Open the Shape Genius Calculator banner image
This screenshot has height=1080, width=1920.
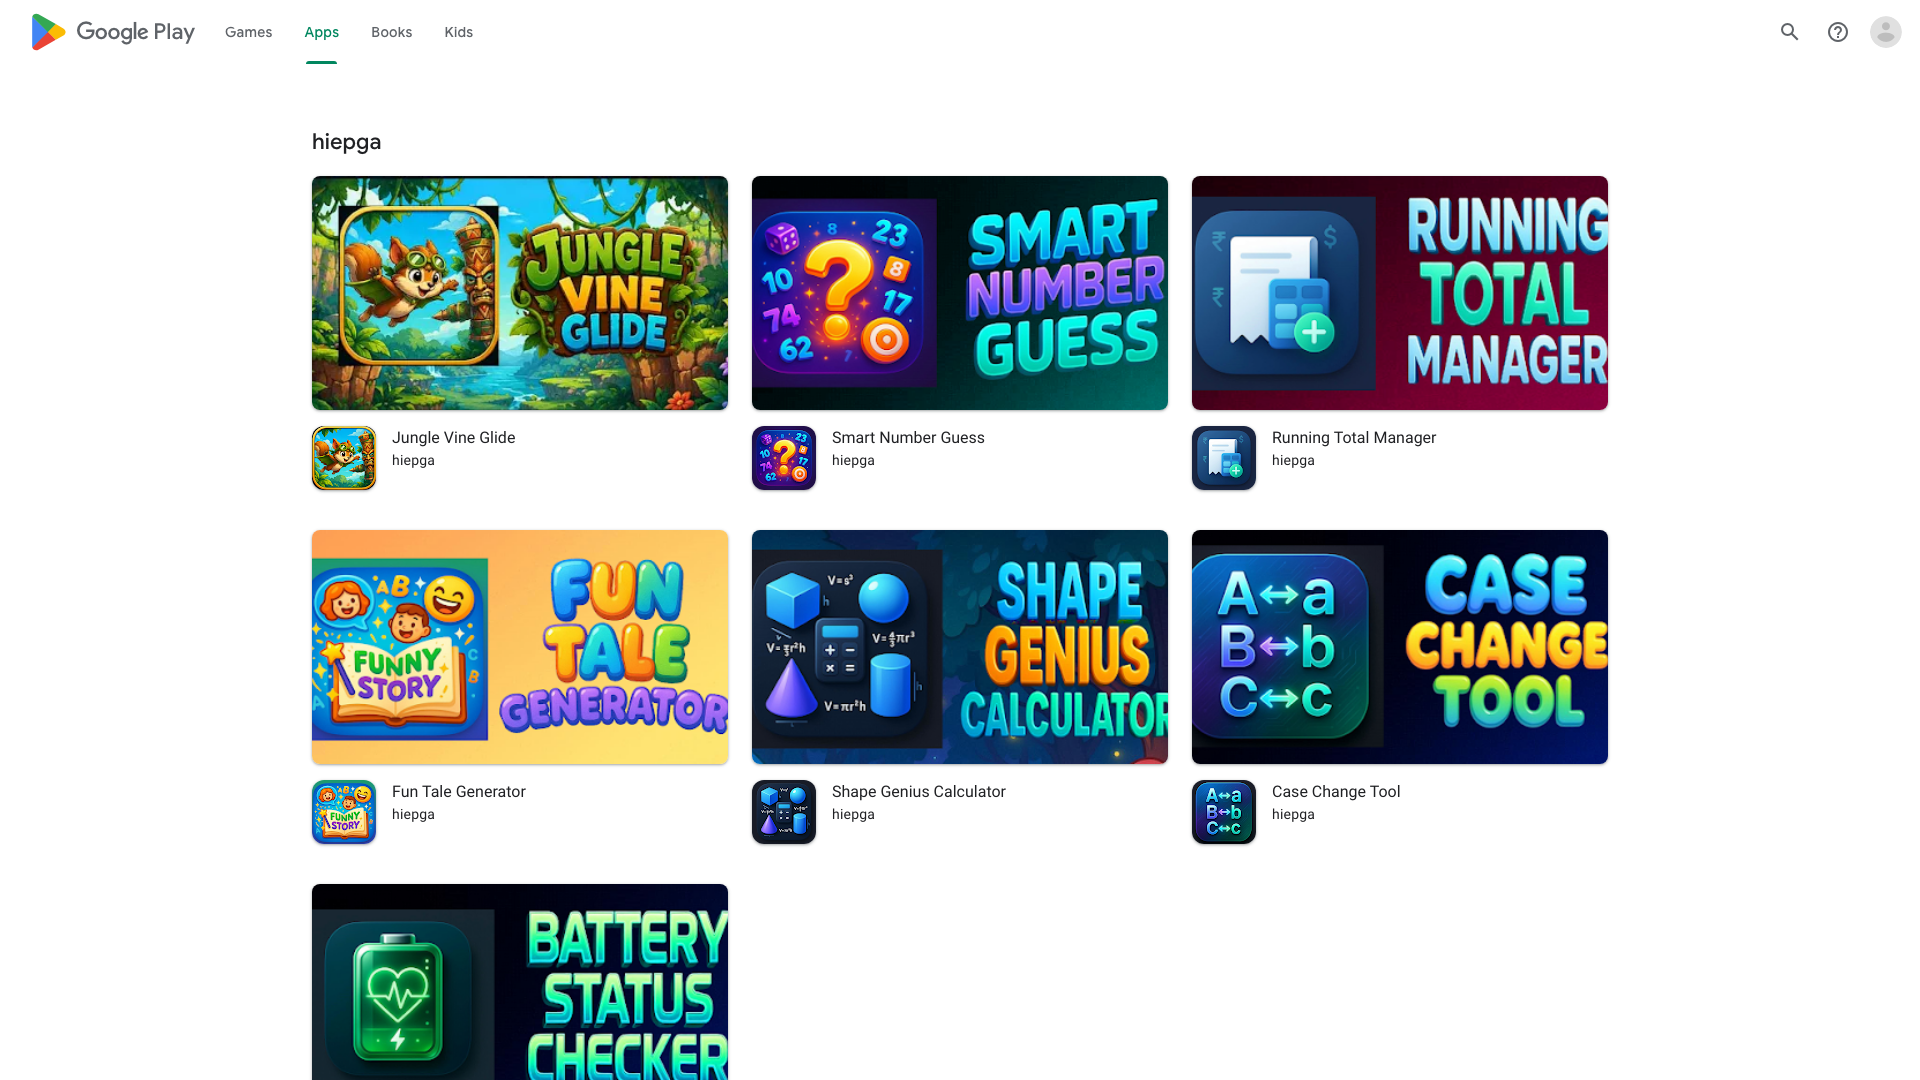coord(960,647)
